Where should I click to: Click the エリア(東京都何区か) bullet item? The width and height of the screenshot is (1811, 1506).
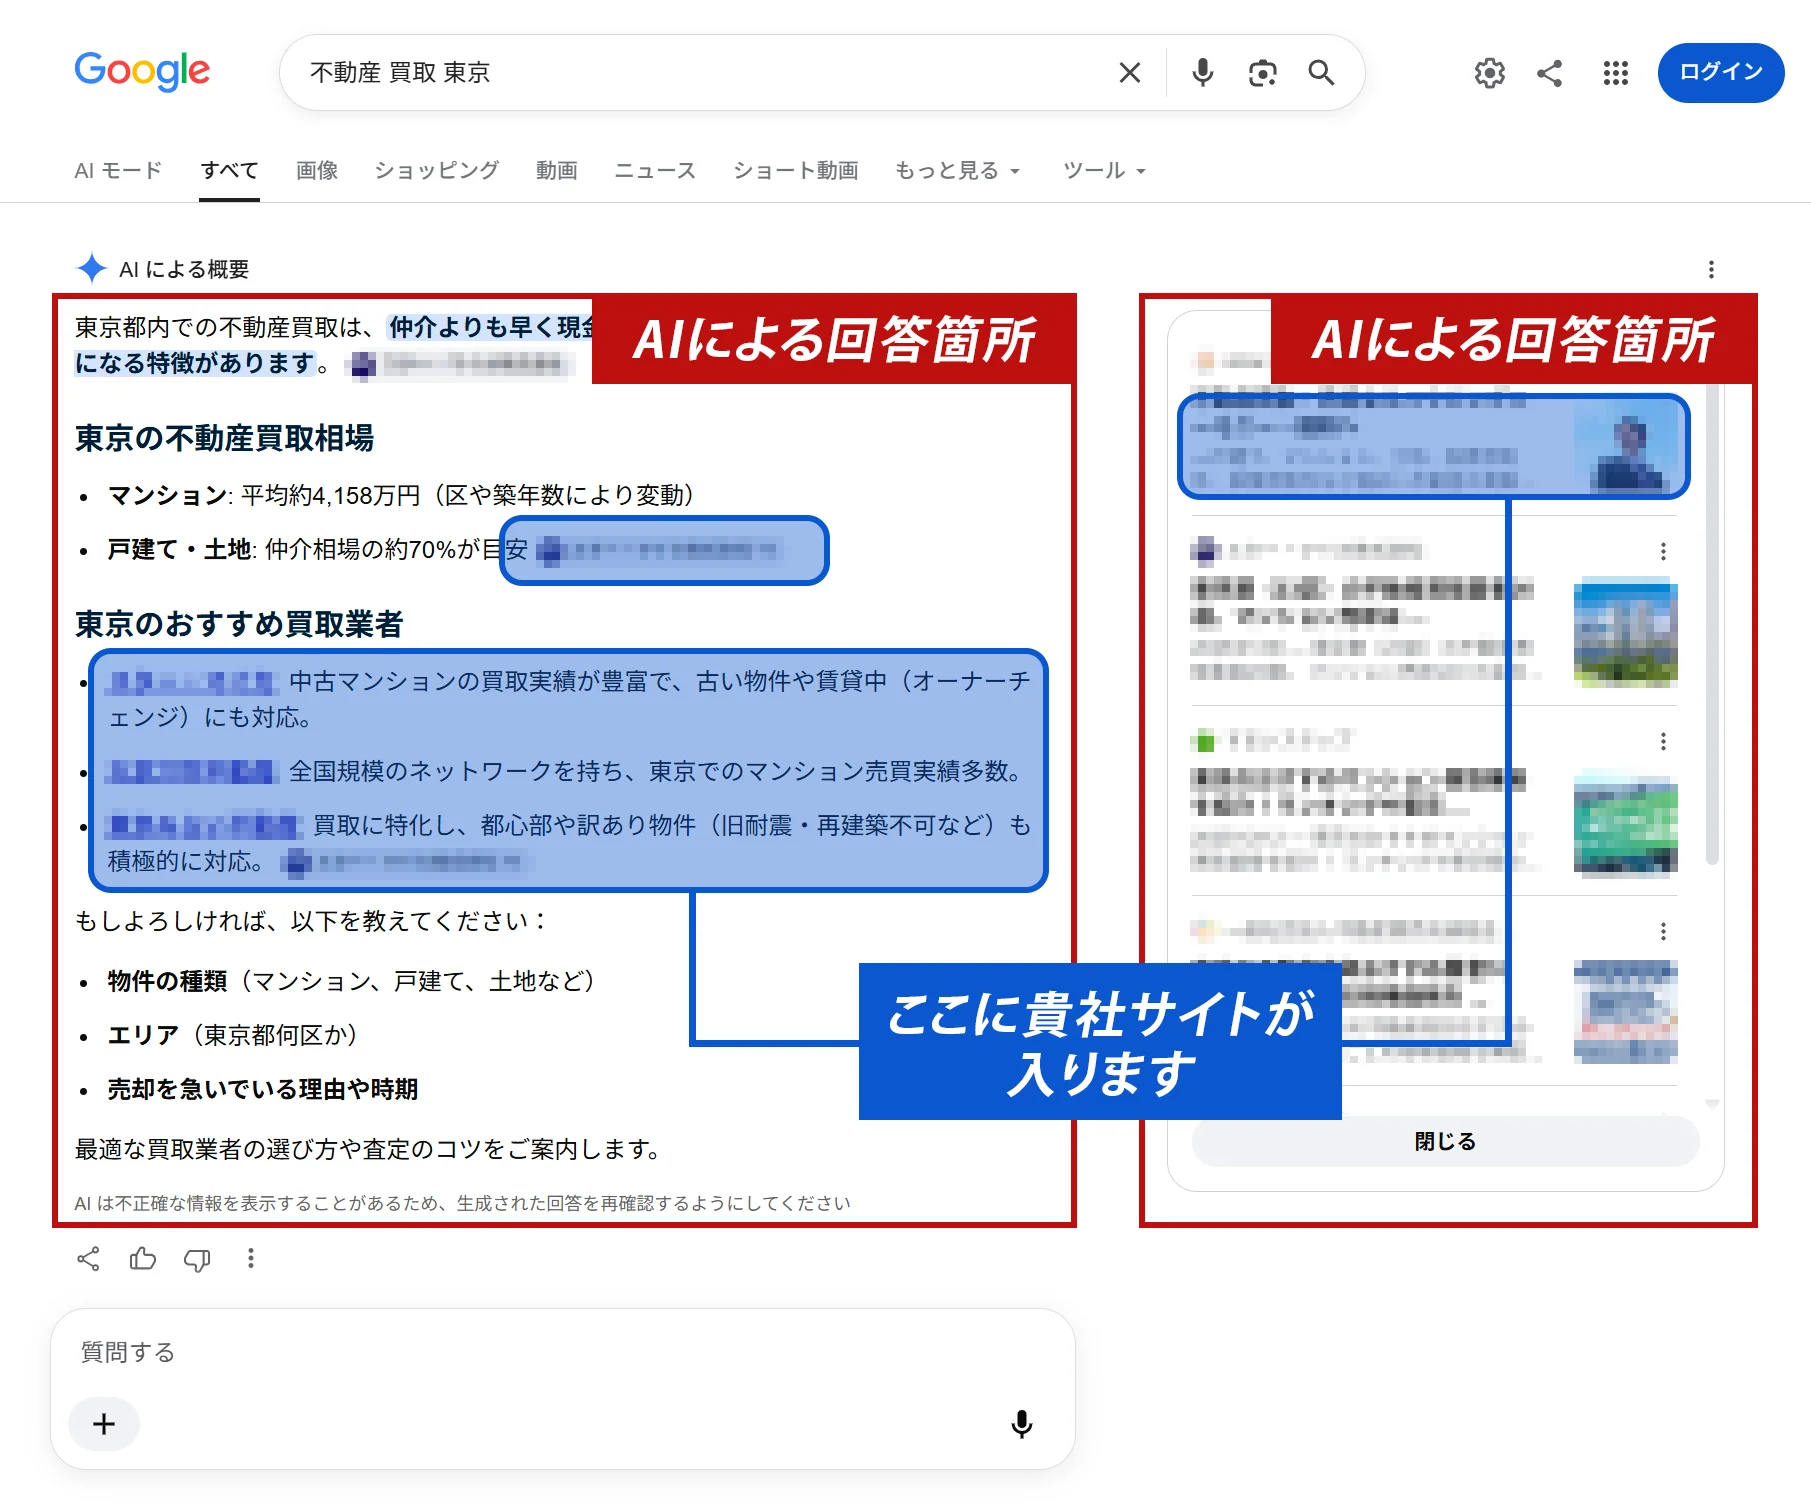(232, 1035)
